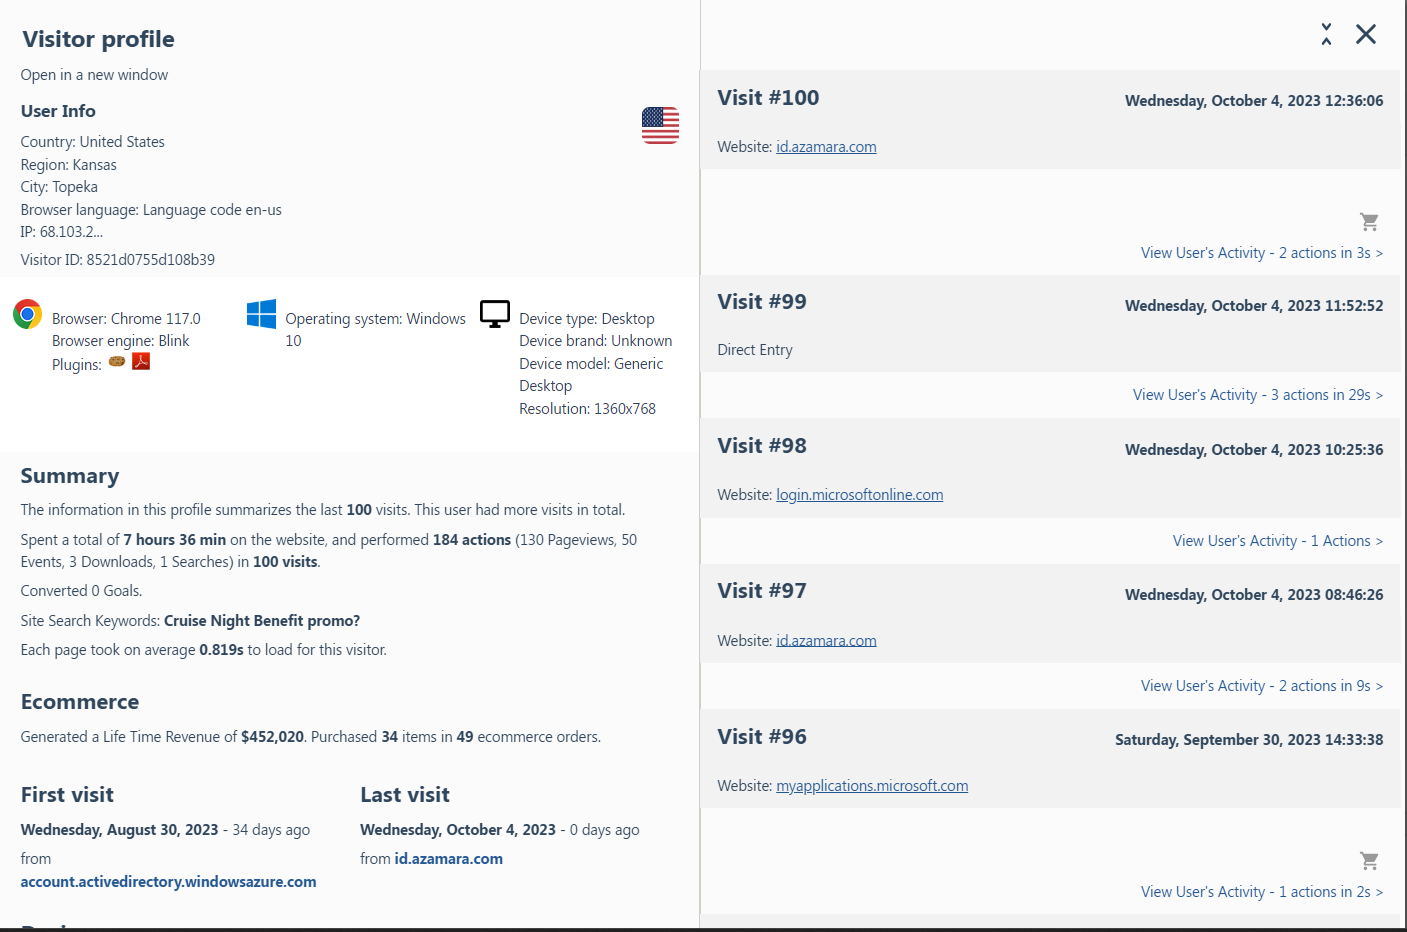Click the Windows operating system icon
This screenshot has height=932, width=1407.
tap(261, 314)
